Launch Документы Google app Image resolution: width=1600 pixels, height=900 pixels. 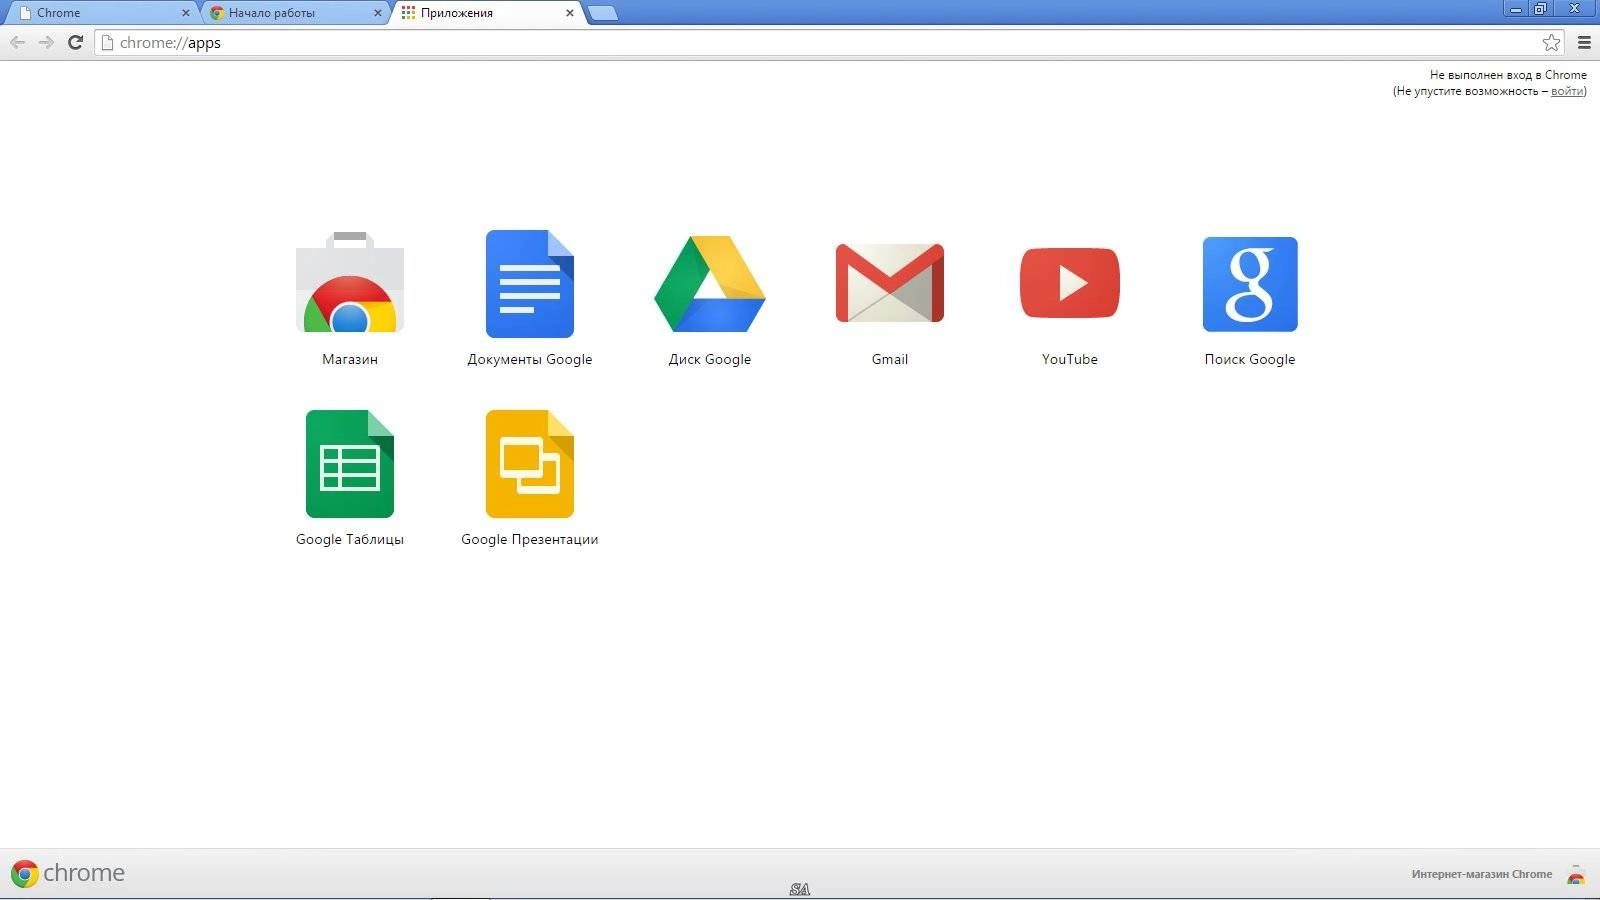(x=530, y=284)
